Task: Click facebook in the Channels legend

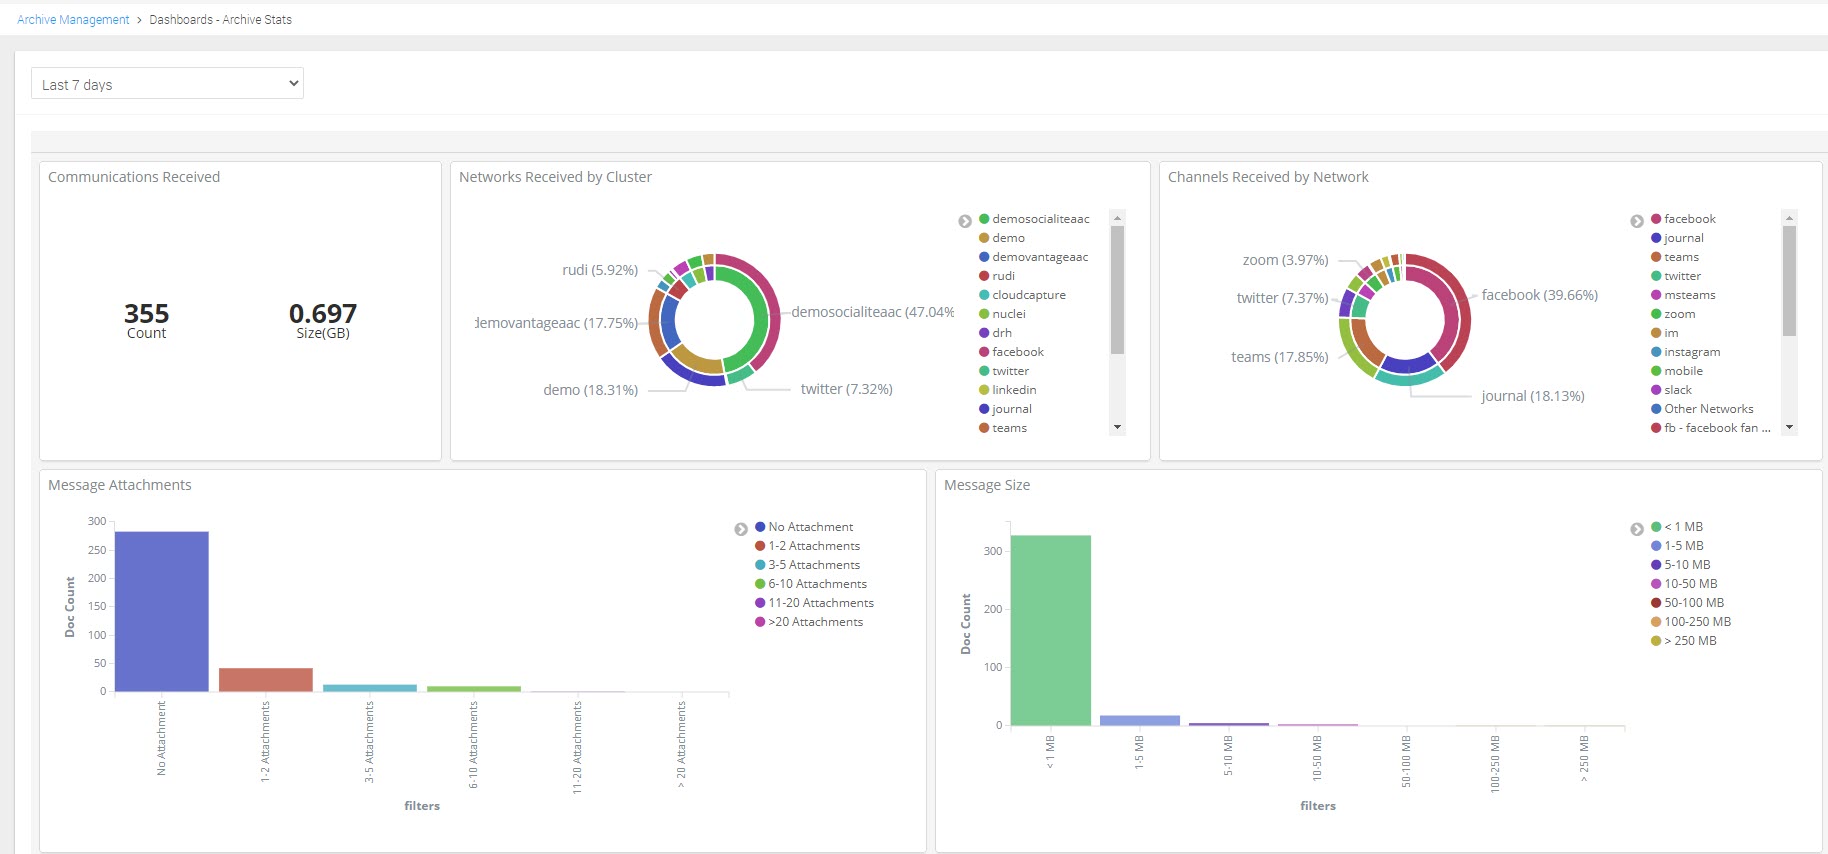Action: (x=1683, y=219)
